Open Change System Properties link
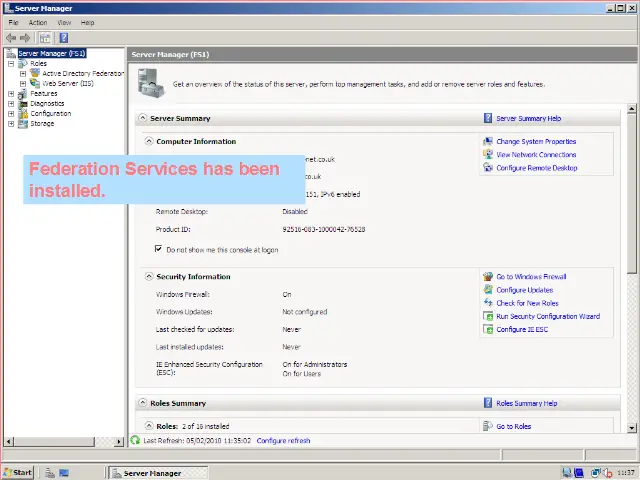Image resolution: width=640 pixels, height=480 pixels. (536, 142)
